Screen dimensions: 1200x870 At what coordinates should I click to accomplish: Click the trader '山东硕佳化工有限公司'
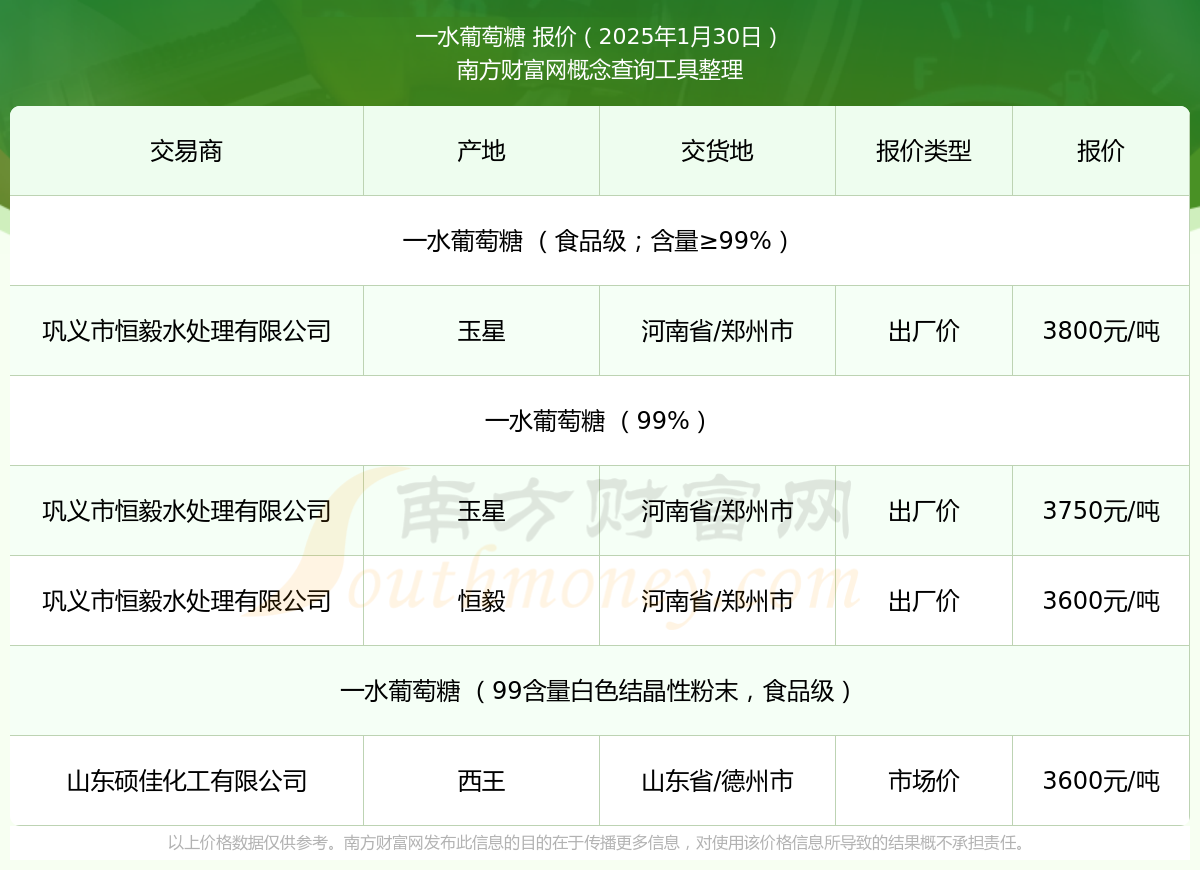(186, 781)
